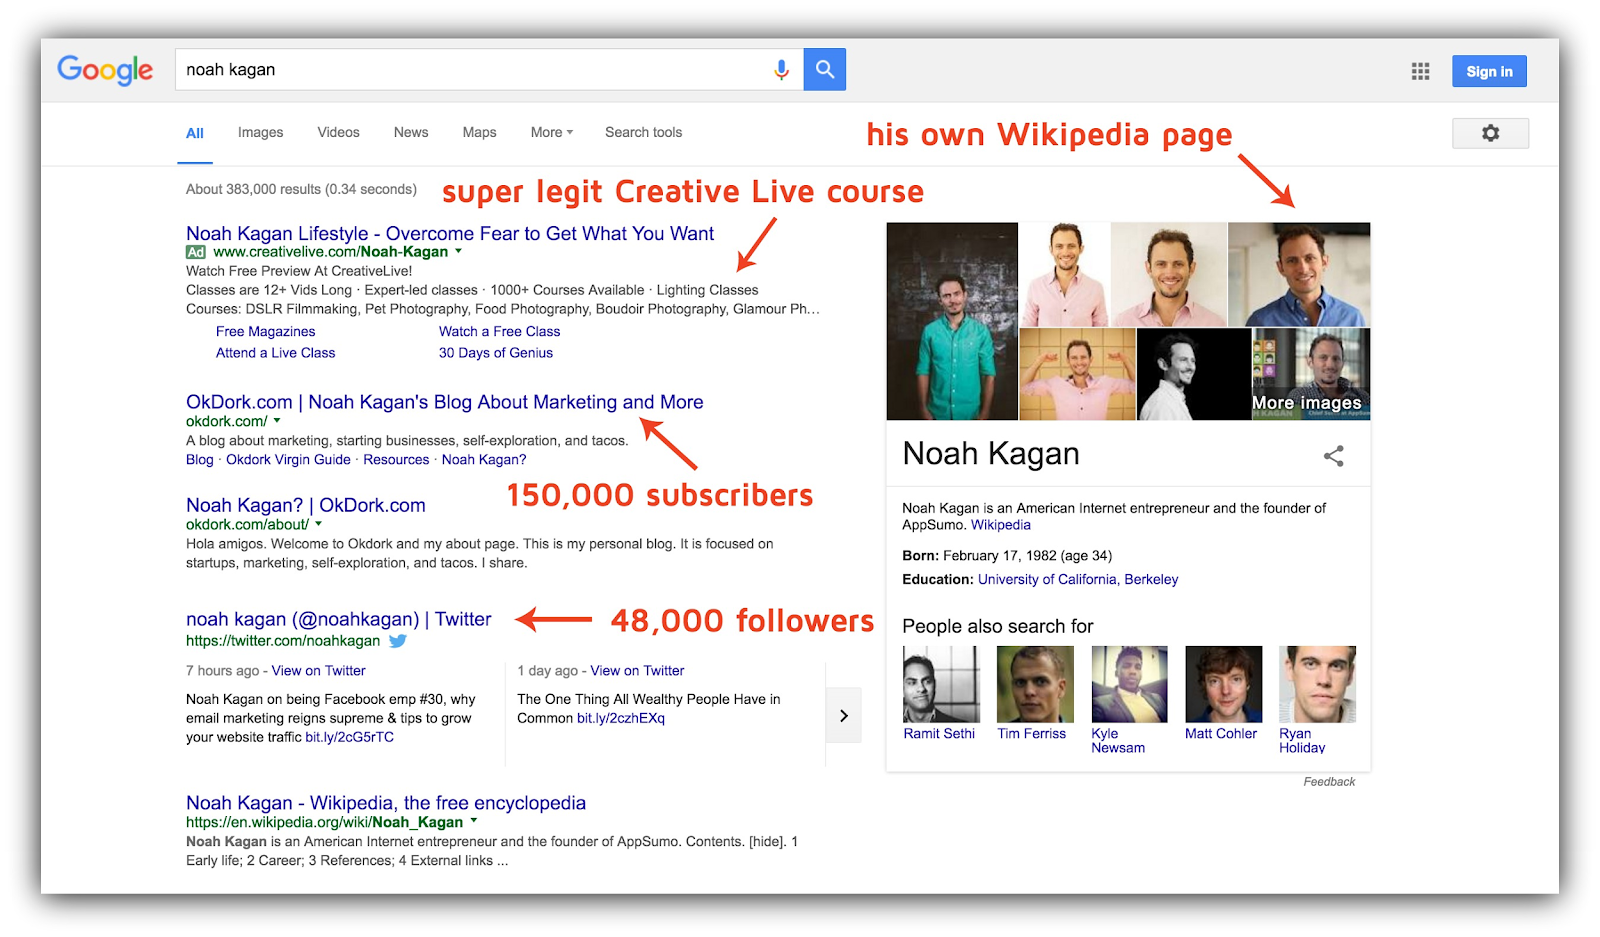The width and height of the screenshot is (1600, 937).
Task: Open the Kyle Newsam photo
Action: pyautogui.click(x=1129, y=684)
